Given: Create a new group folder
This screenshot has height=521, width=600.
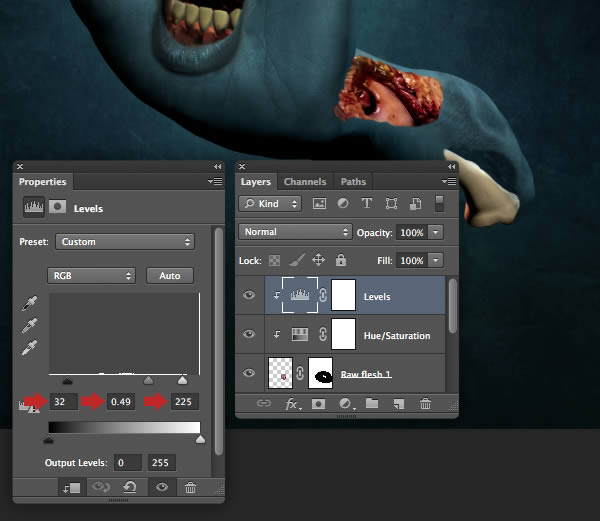Looking at the screenshot, I should coord(372,403).
